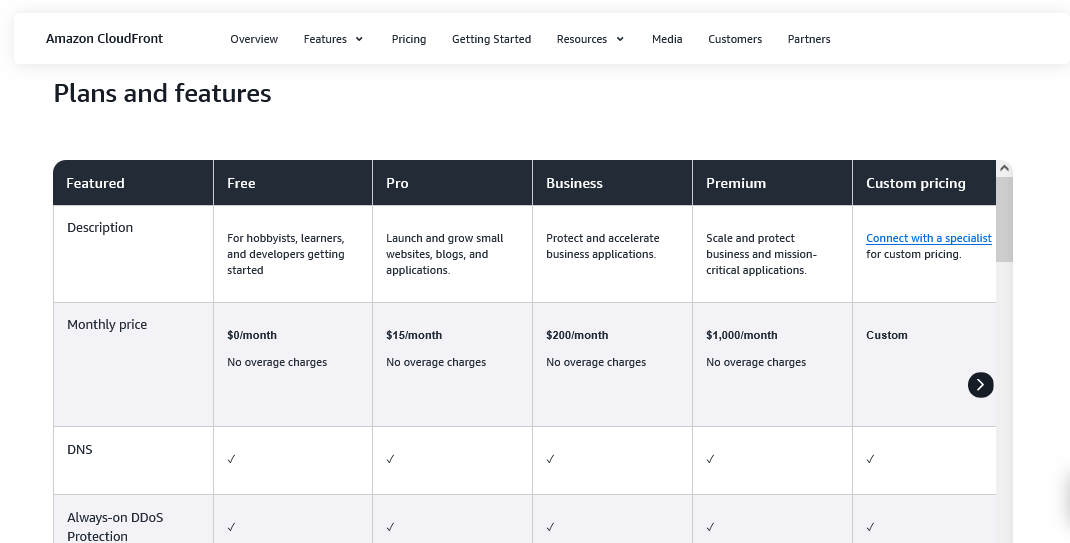
Task: Click DNS checkmark under Premium column
Action: tap(710, 459)
